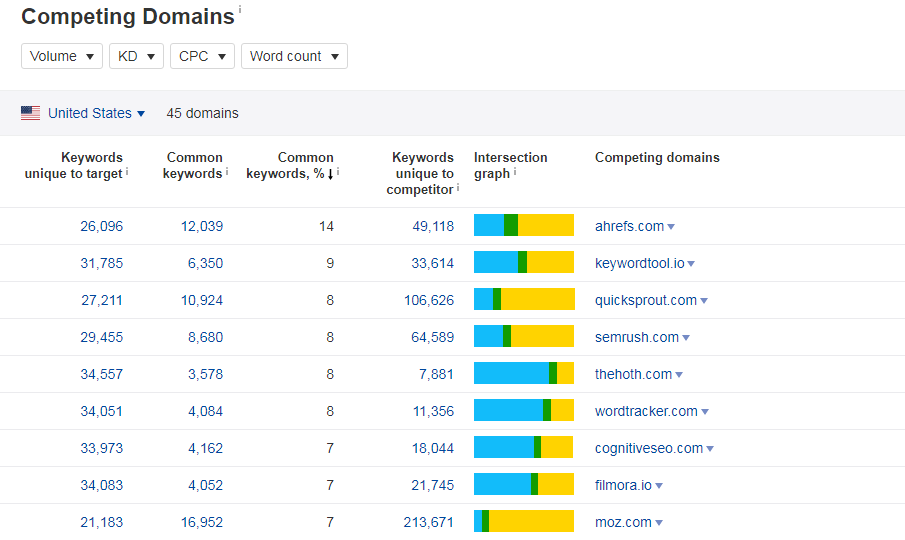This screenshot has height=540, width=905.
Task: Open 10,924 common keywords value
Action: click(x=202, y=300)
